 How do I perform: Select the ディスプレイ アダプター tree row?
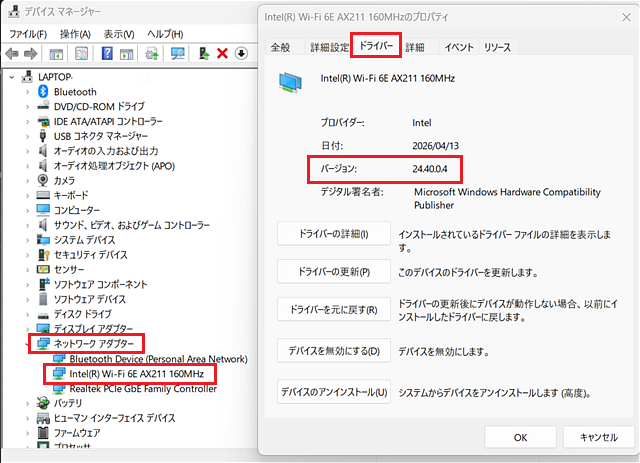click(x=85, y=329)
